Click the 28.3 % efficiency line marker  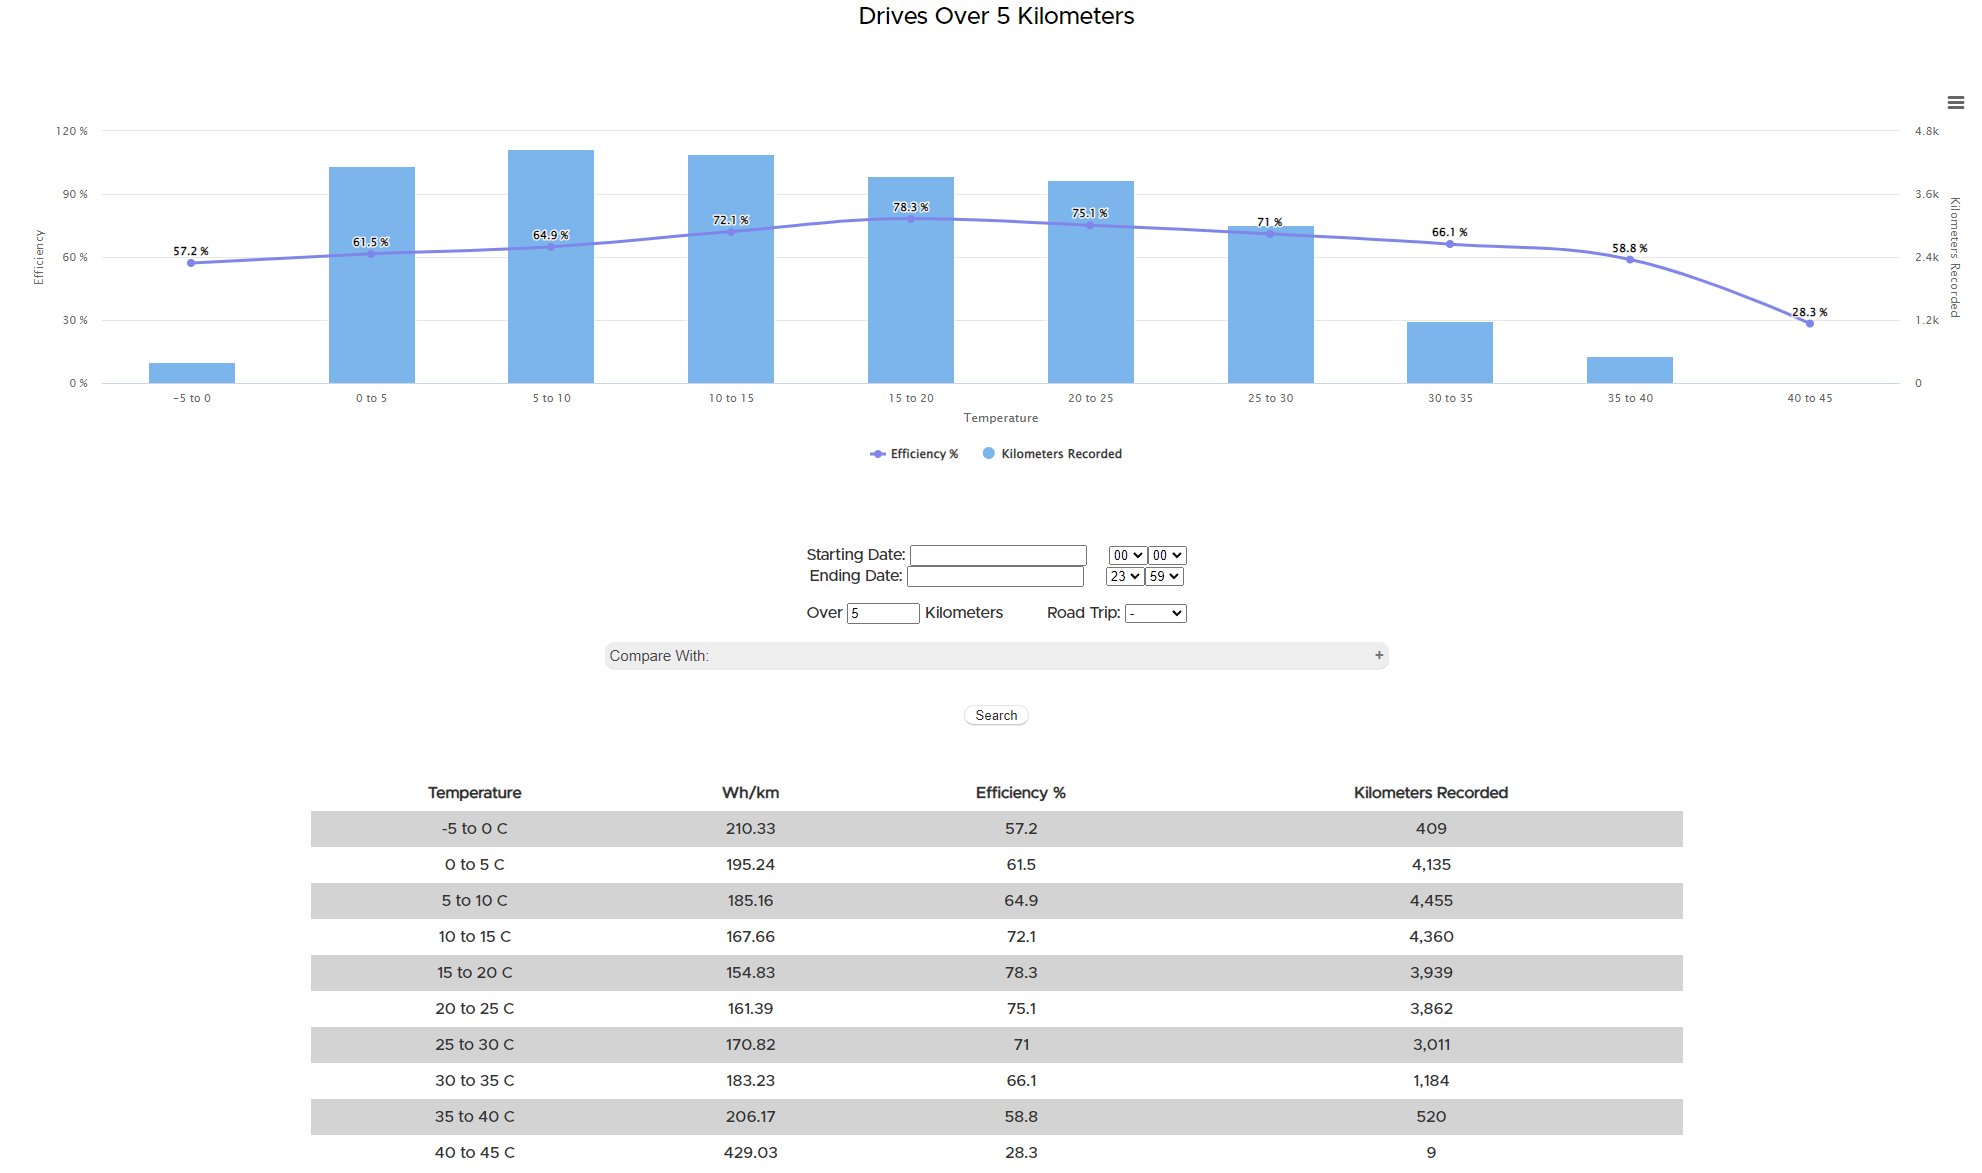coord(1809,323)
